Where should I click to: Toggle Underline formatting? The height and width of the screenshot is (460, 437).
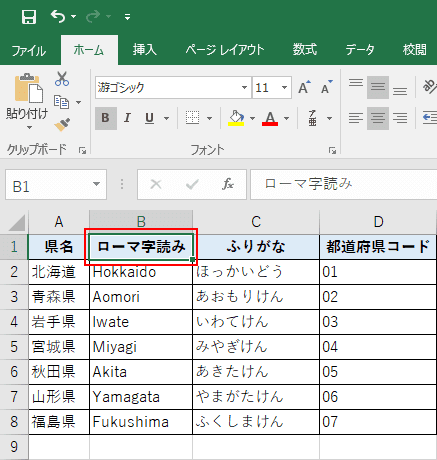(x=150, y=118)
